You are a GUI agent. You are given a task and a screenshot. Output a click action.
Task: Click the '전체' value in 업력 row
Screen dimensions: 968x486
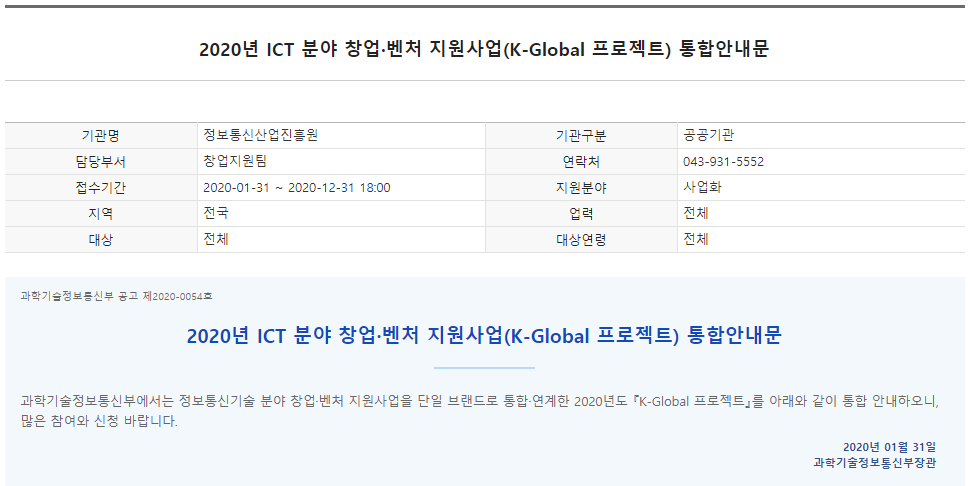(696, 213)
